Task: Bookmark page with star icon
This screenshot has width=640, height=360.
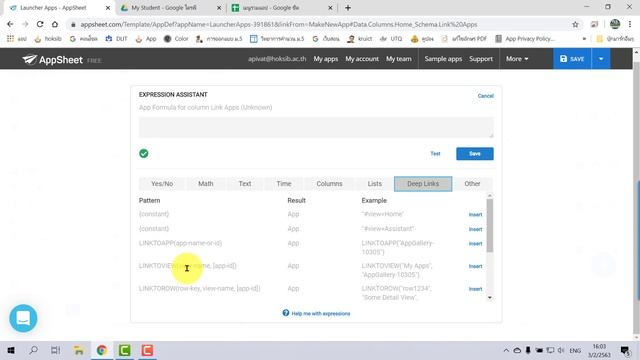Action: (576, 24)
